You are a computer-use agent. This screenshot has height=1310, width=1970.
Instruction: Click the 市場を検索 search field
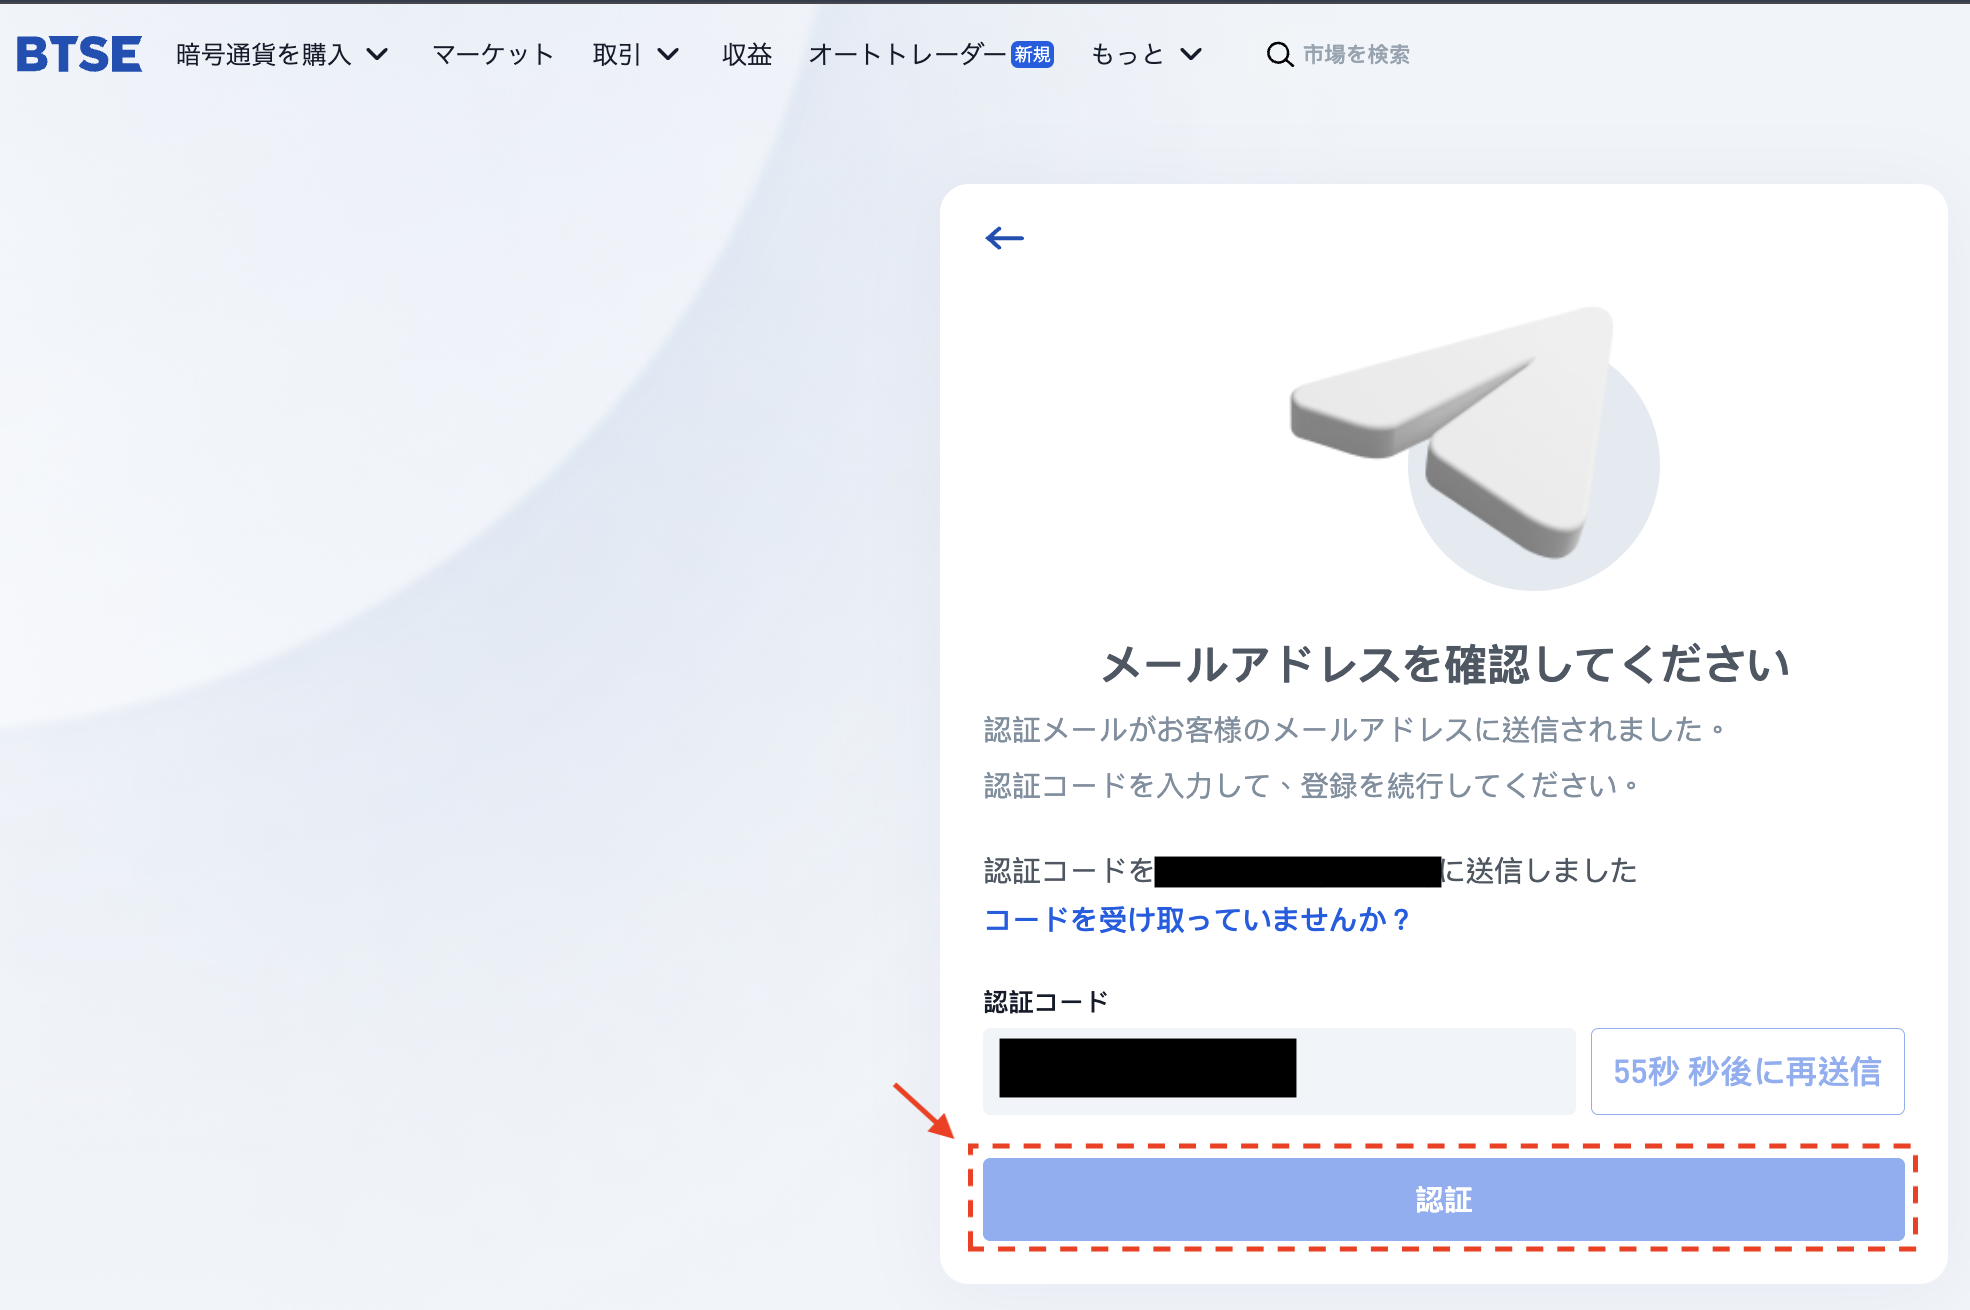click(x=1356, y=54)
